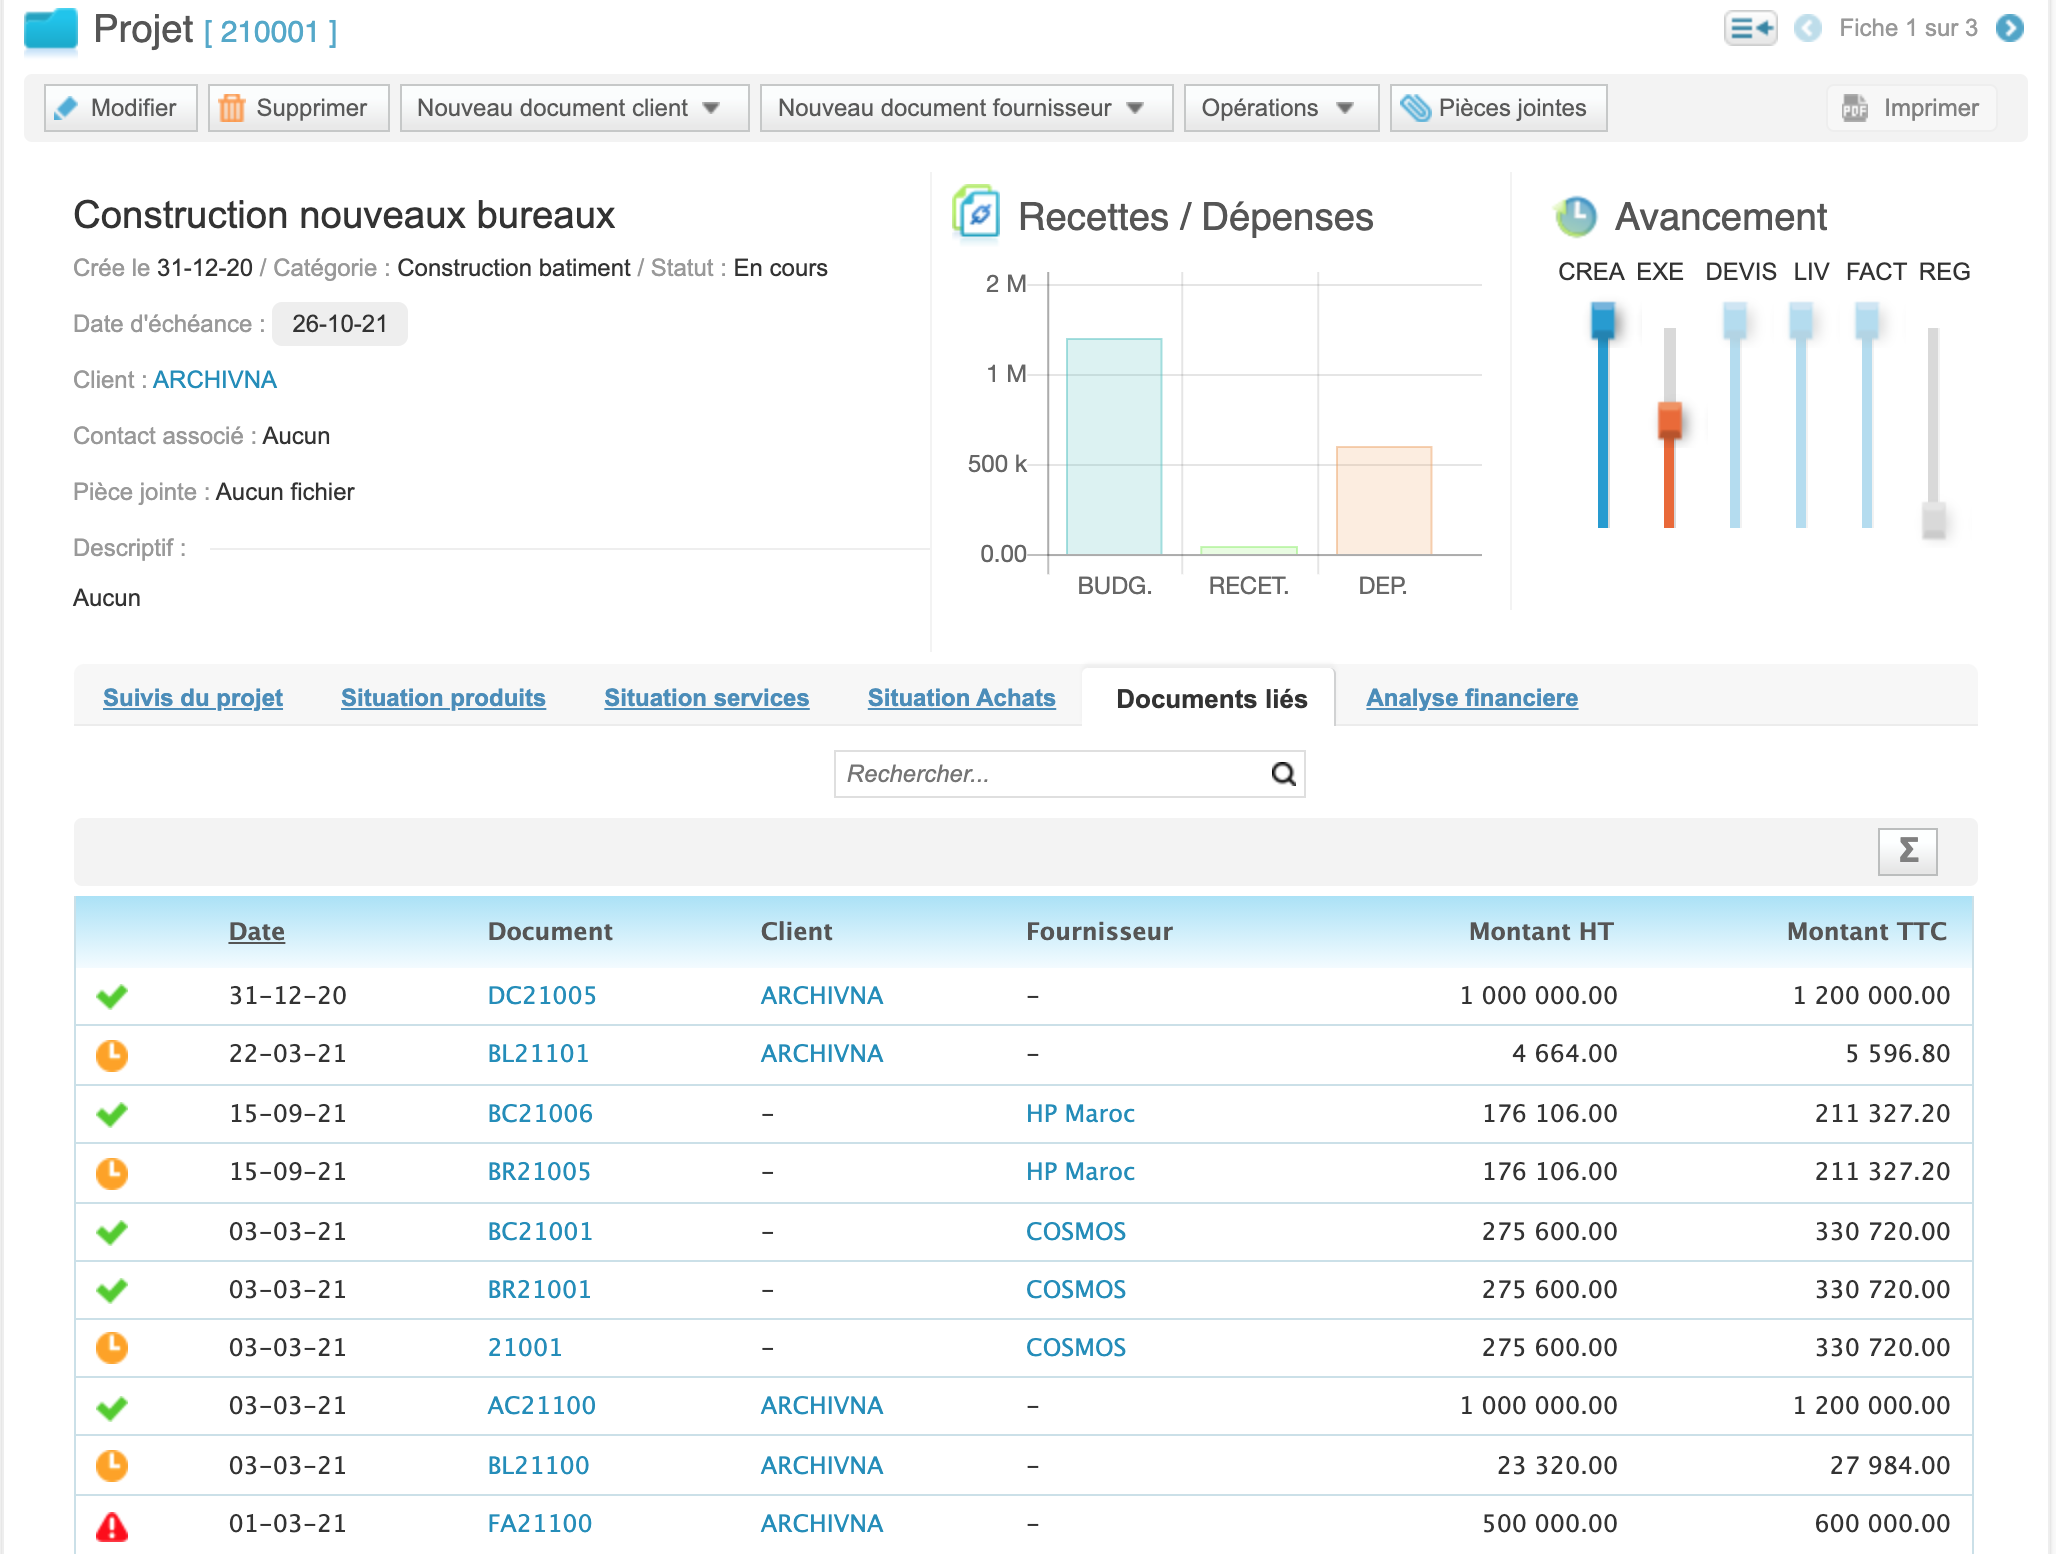The image size is (2056, 1554).
Task: Sort by the Date column header
Action: pyautogui.click(x=256, y=931)
